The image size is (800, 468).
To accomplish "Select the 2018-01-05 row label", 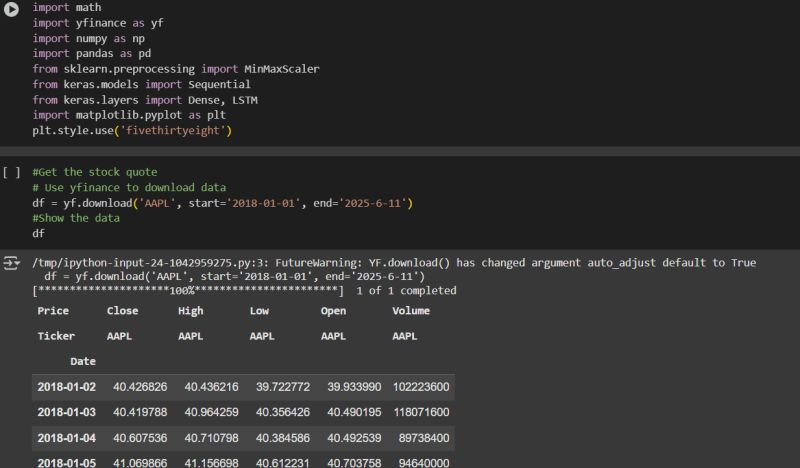I will (67, 463).
